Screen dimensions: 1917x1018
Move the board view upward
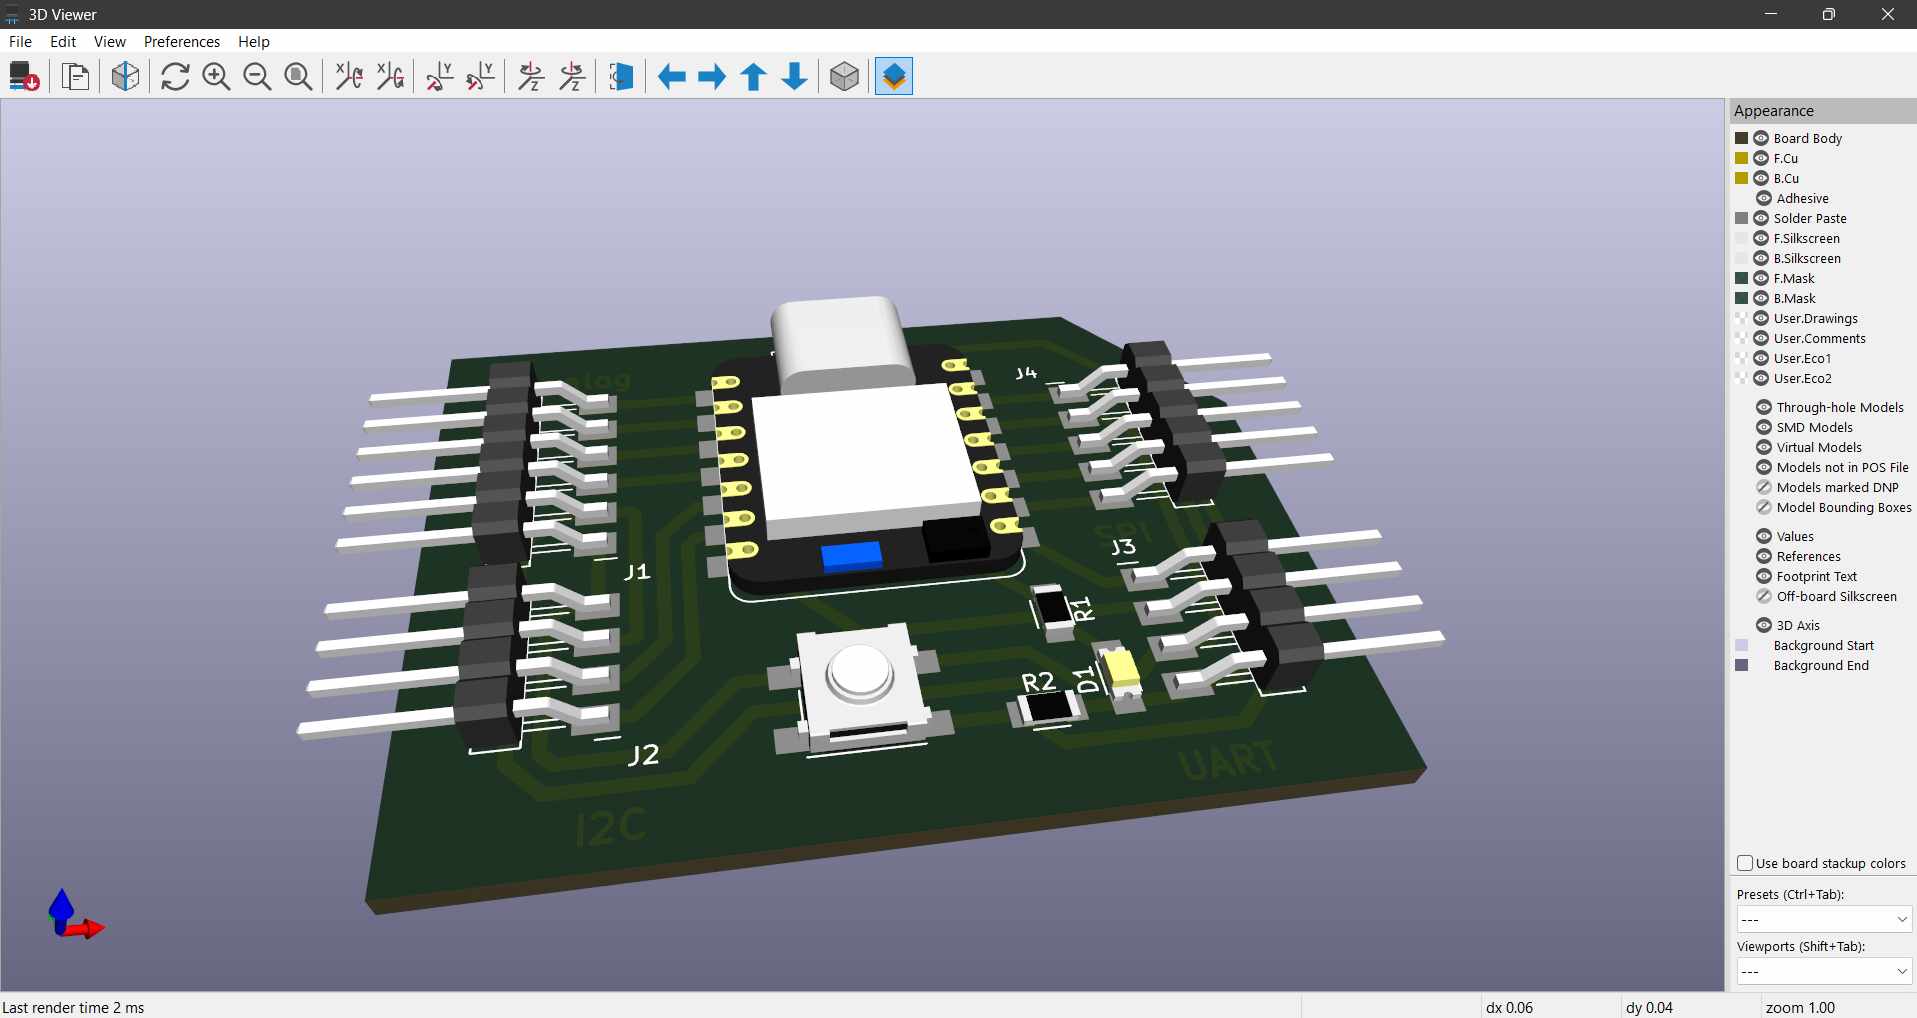[x=753, y=76]
